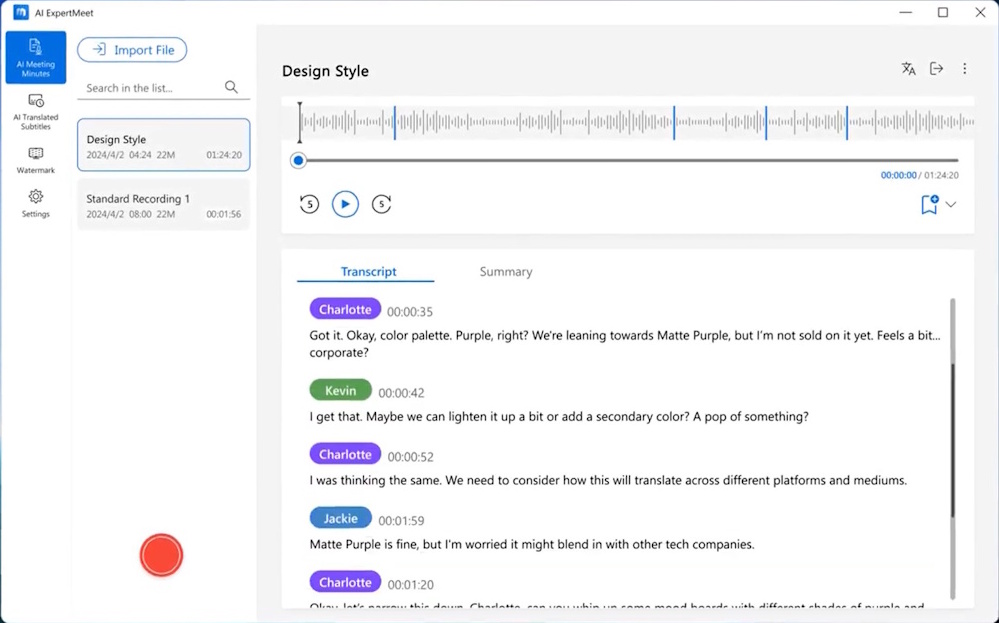Viewport: 999px width, 623px height.
Task: Play the Design Style recording
Action: point(345,204)
